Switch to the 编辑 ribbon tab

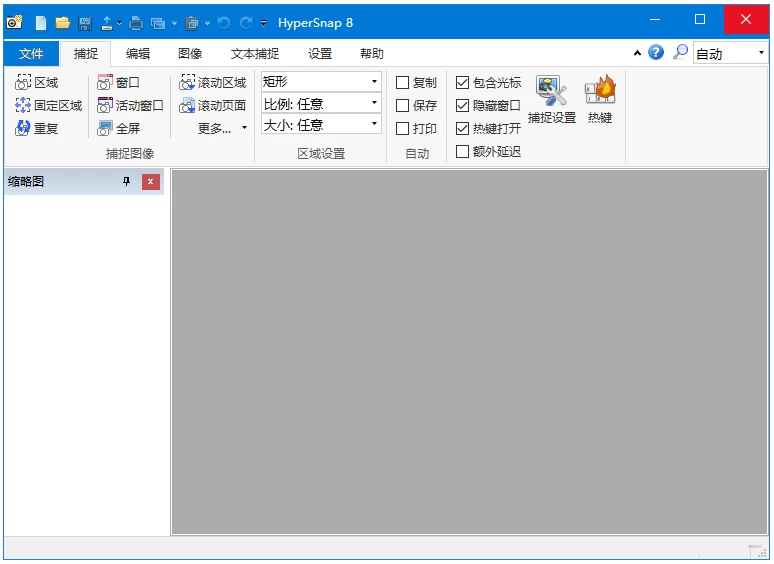coord(138,54)
